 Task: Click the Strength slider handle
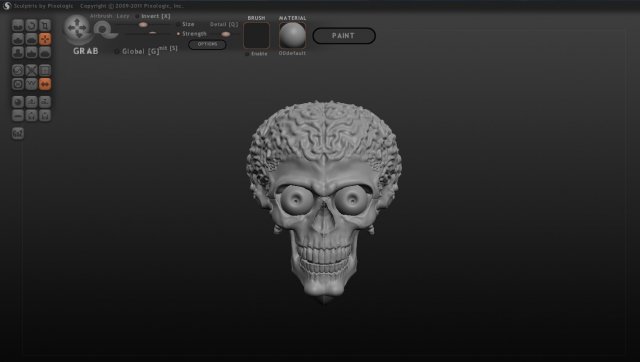(152, 33)
